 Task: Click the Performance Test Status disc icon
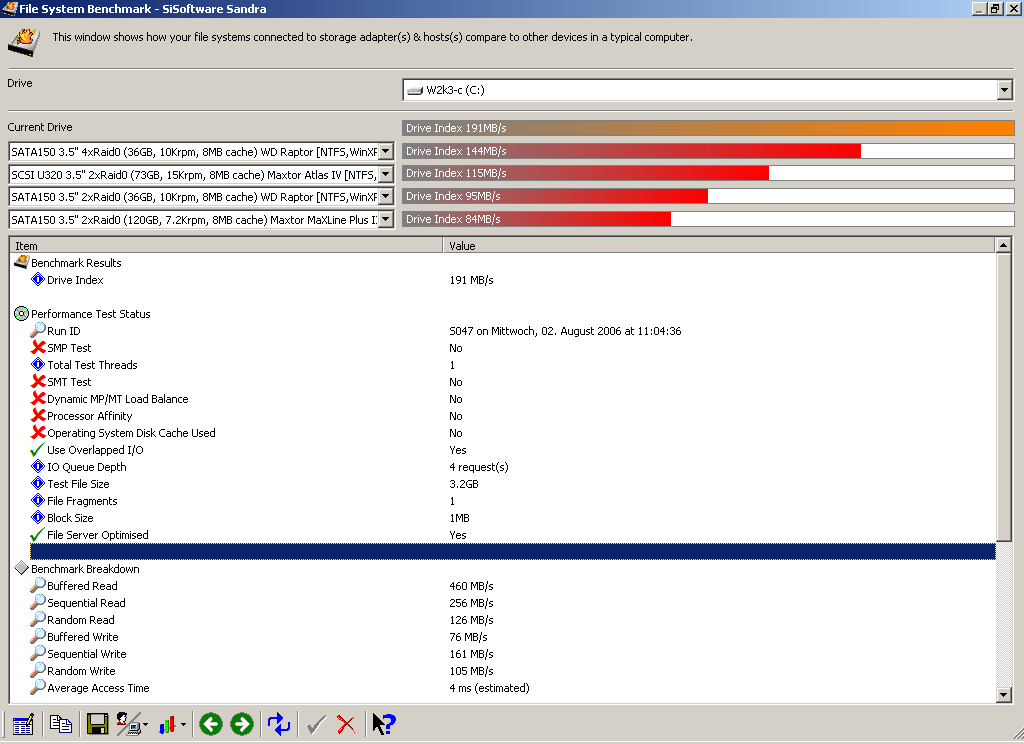22,314
